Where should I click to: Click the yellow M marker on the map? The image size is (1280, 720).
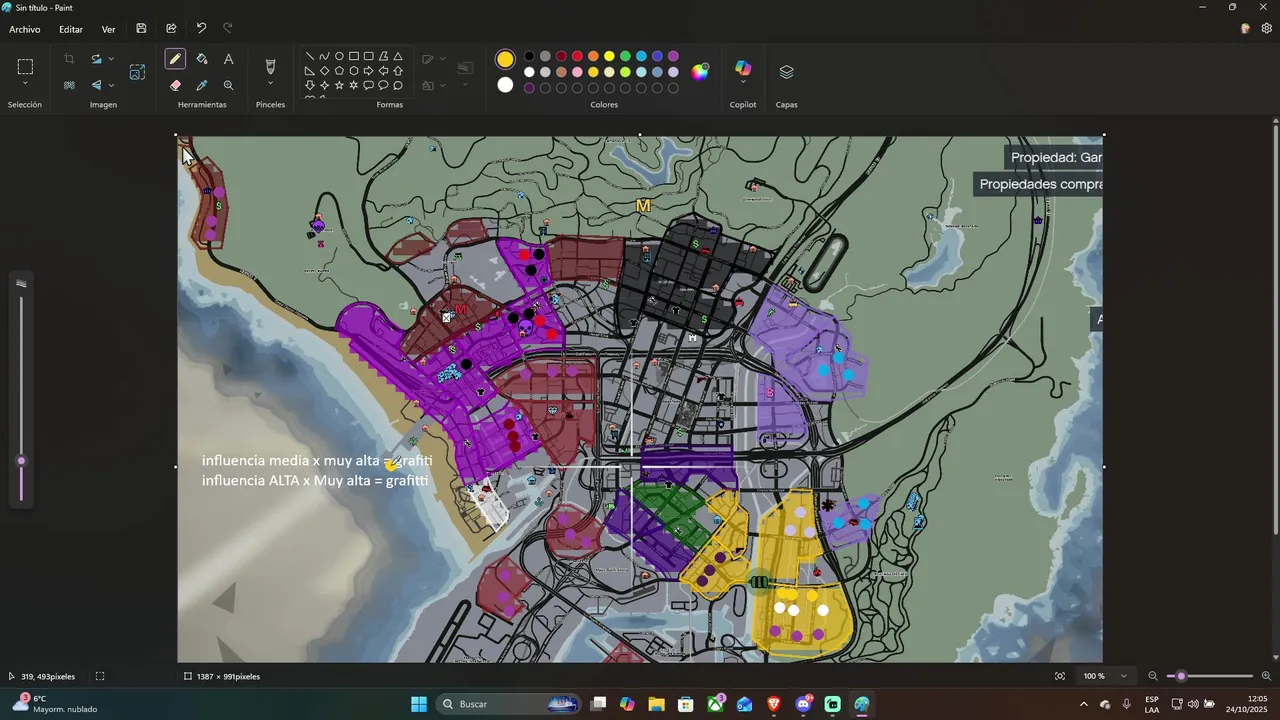click(643, 205)
